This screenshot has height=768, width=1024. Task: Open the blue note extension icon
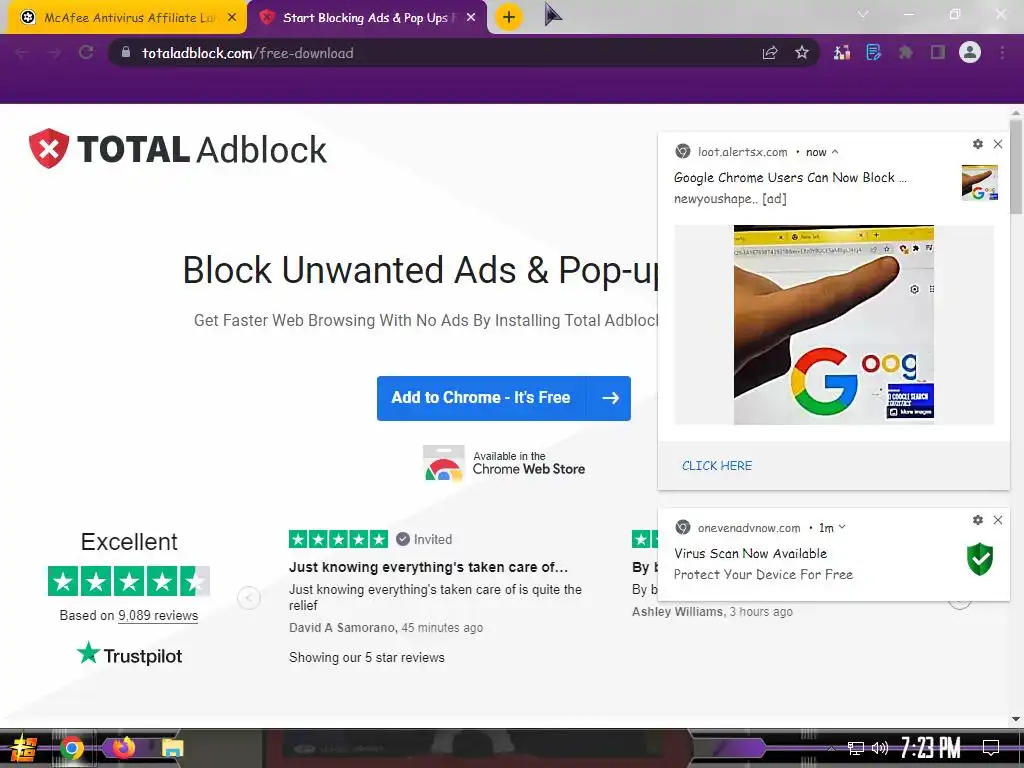point(874,53)
